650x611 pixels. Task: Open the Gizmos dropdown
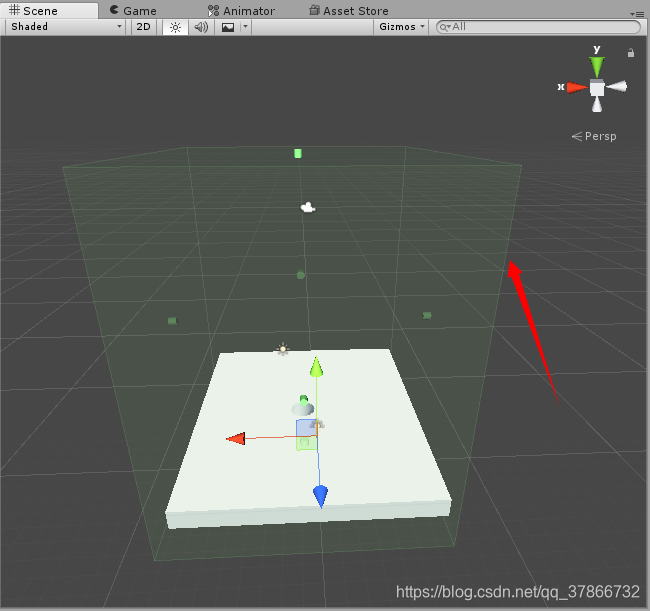click(401, 27)
